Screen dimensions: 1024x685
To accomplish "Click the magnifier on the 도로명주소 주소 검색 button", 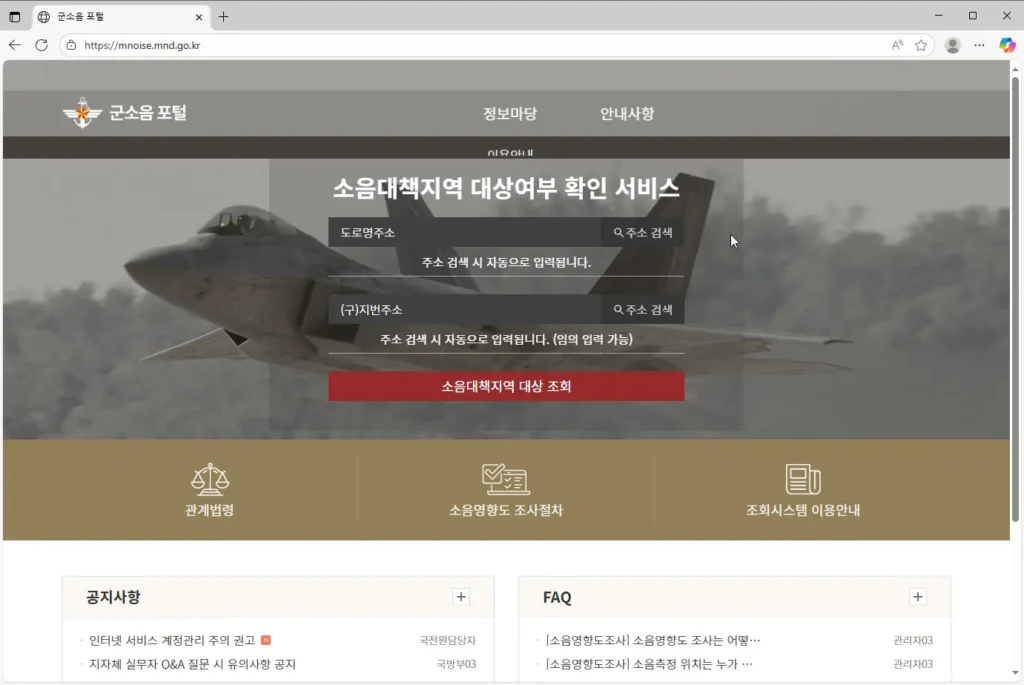I will [621, 232].
